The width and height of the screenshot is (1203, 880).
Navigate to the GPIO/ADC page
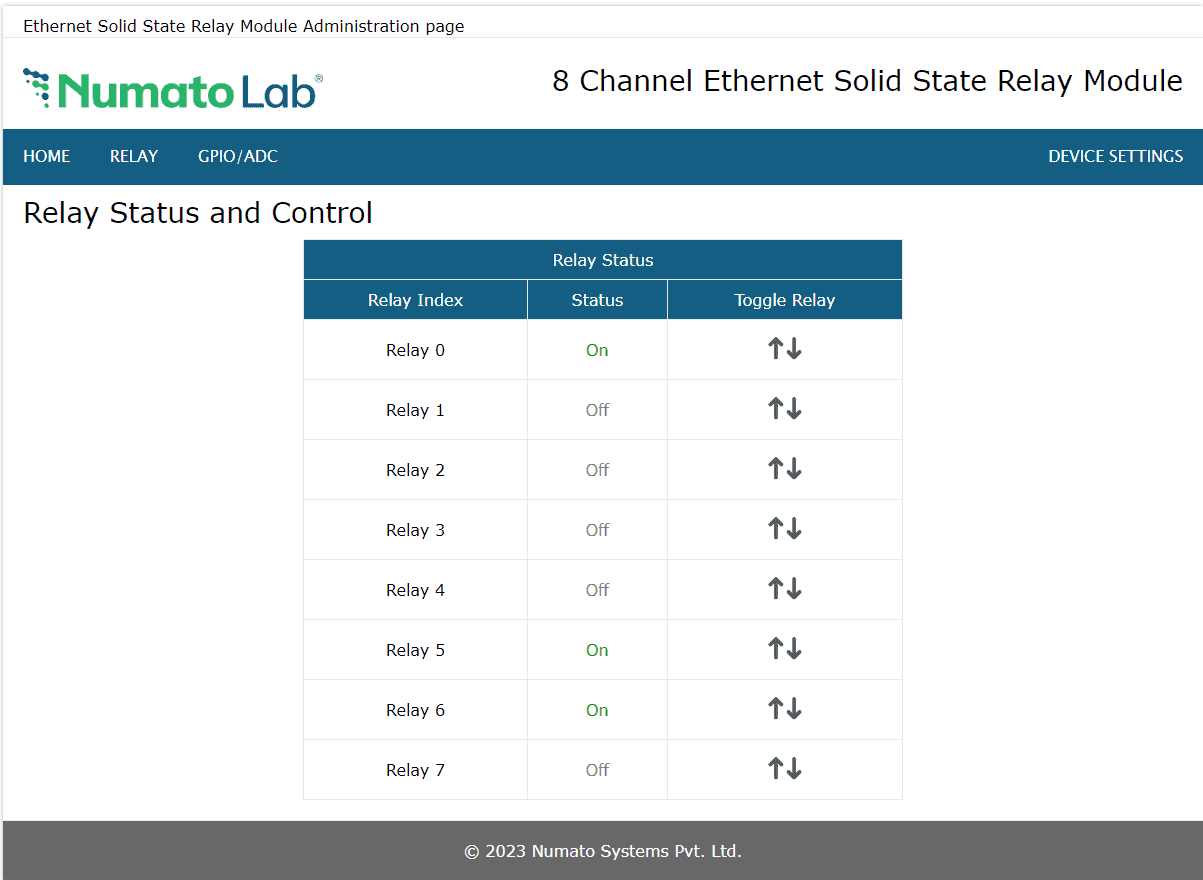pos(237,156)
